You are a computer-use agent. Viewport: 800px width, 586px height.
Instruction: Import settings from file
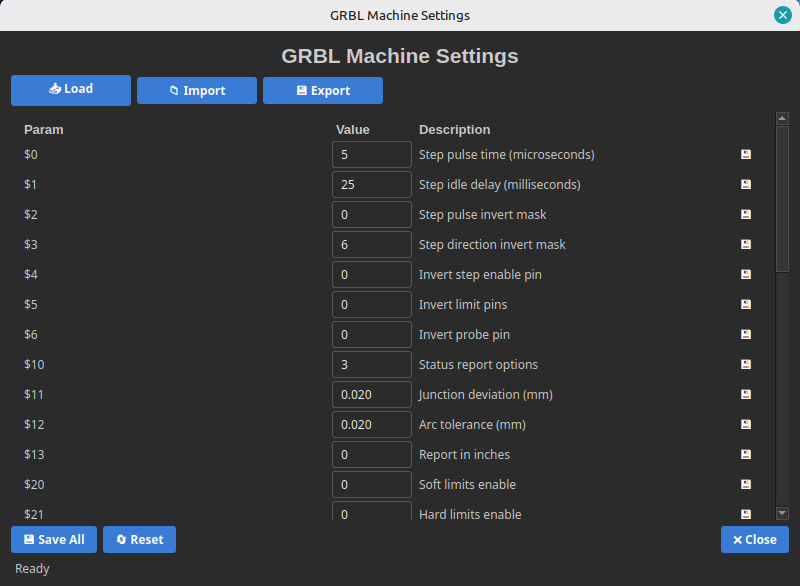pos(197,91)
